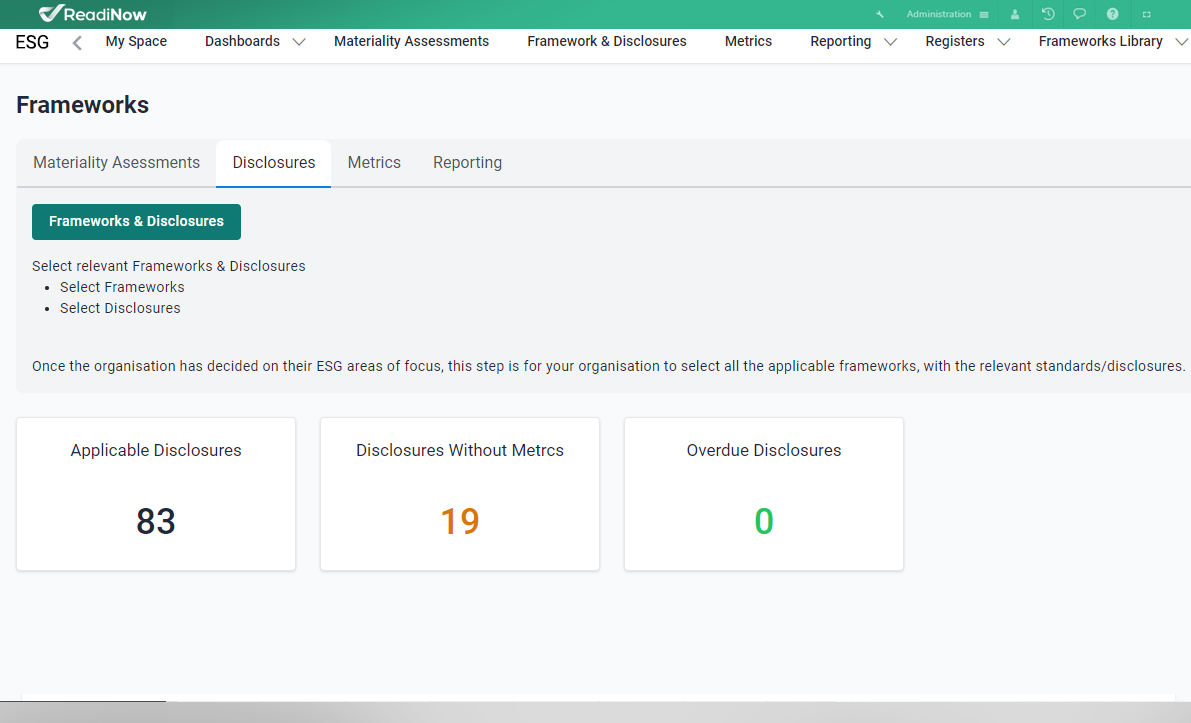Select the Disclosures tab
1191x723 pixels.
(273, 163)
